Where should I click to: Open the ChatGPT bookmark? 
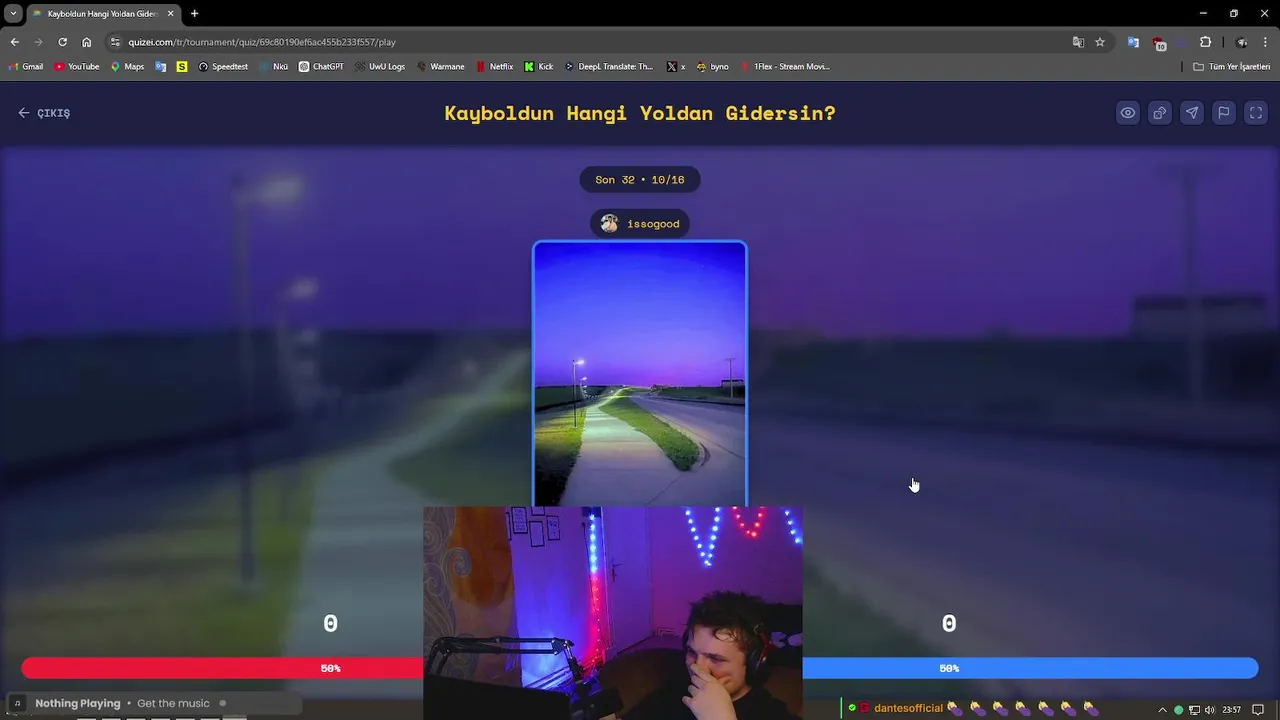click(x=321, y=67)
